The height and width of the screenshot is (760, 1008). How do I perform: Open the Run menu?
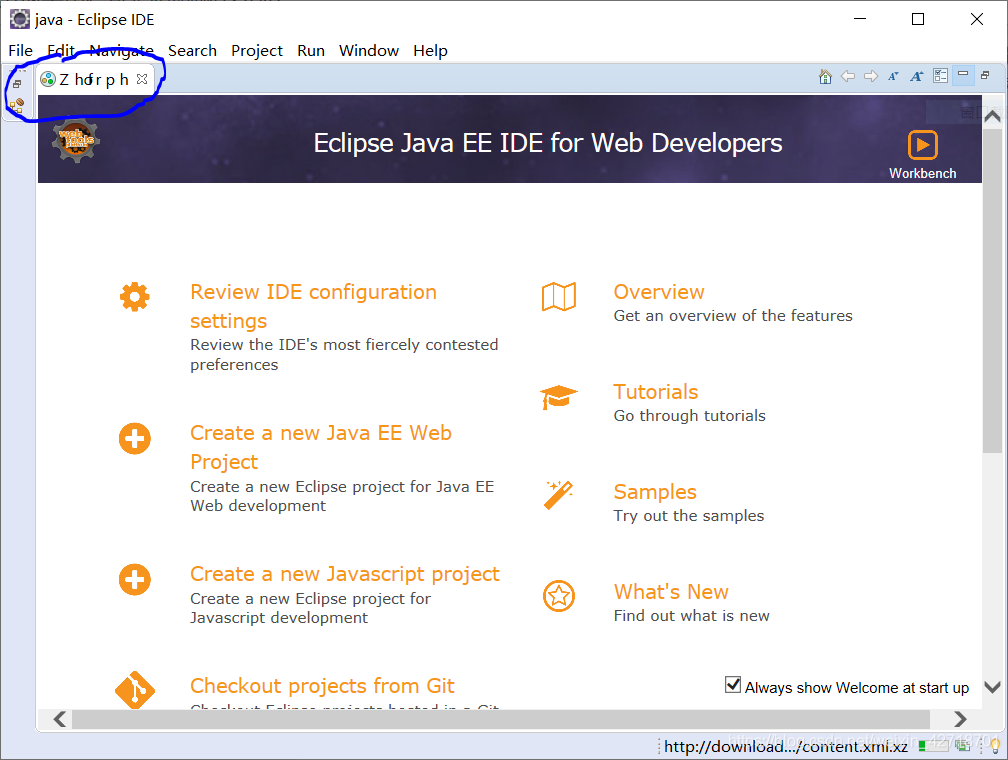pos(310,51)
